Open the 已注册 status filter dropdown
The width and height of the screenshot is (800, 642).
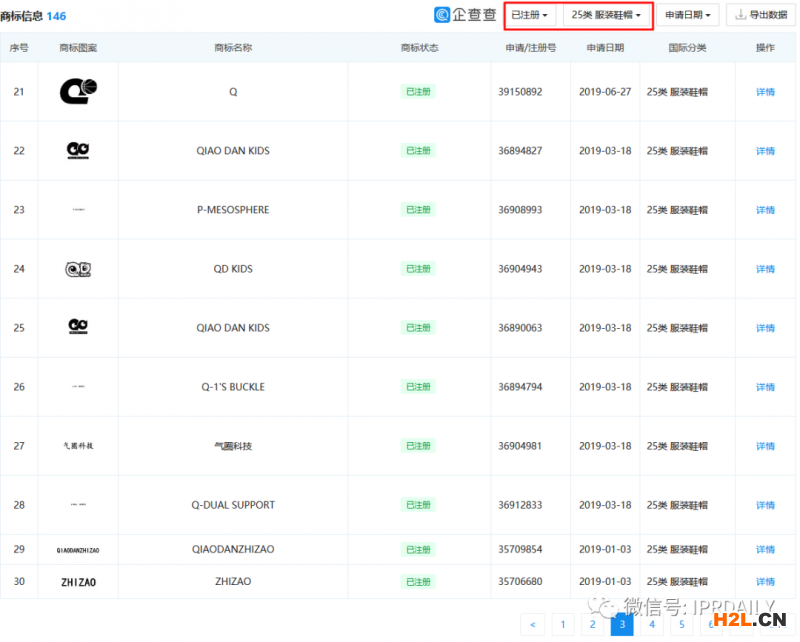(530, 15)
